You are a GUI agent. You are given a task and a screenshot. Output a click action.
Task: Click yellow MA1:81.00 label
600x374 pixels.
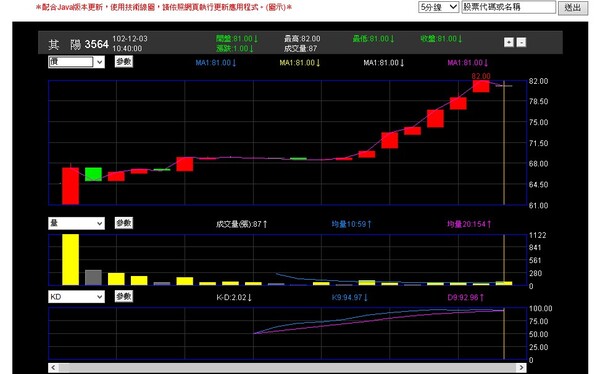(300, 63)
